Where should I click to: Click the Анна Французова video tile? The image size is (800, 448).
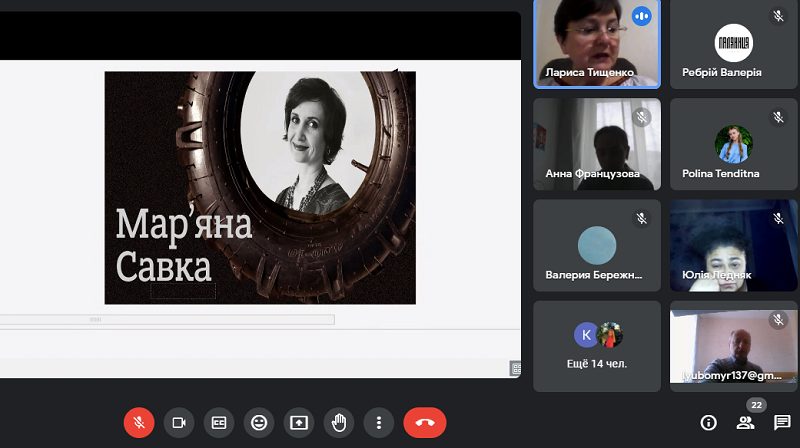click(597, 144)
